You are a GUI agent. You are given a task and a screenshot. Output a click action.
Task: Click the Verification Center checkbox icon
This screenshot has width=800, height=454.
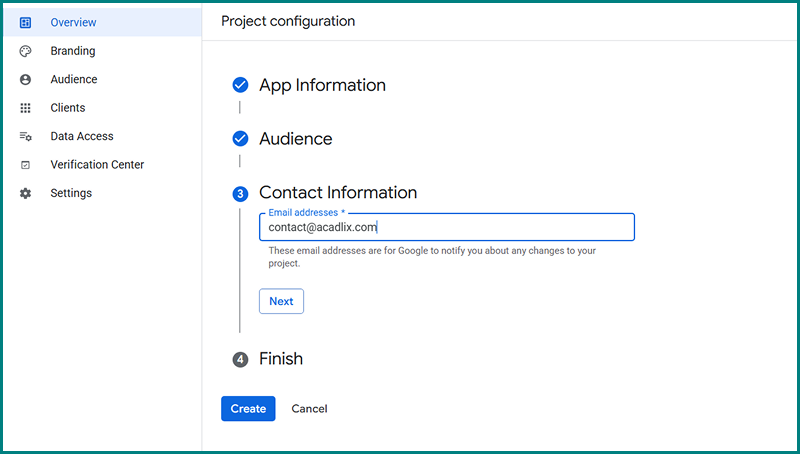click(x=26, y=165)
